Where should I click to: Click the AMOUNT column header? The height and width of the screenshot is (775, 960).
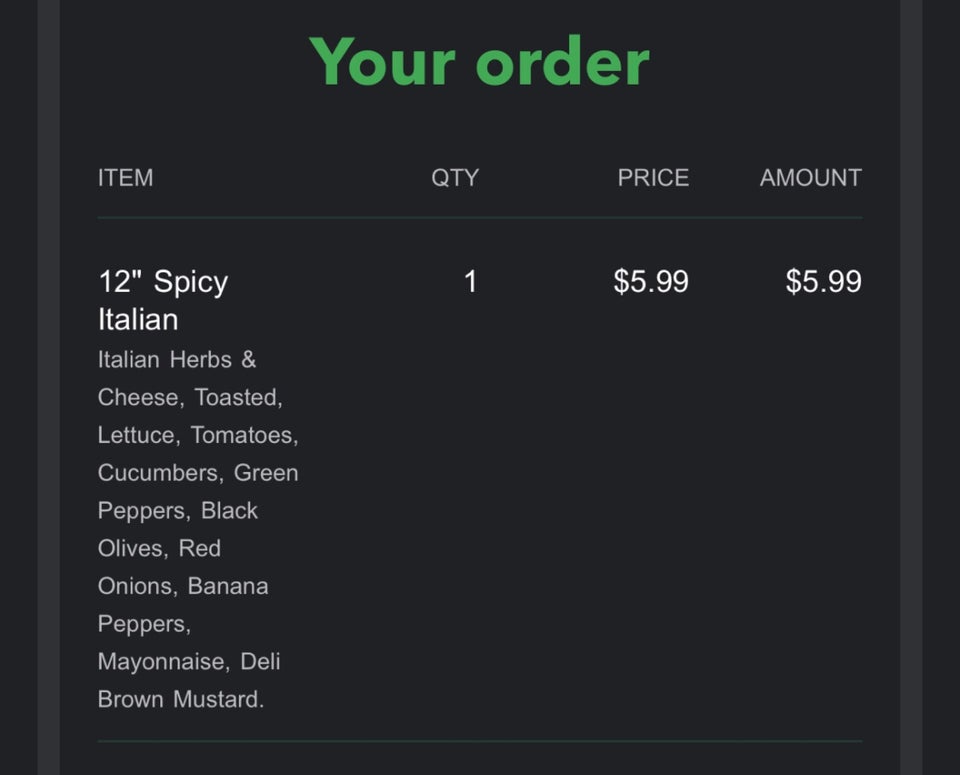tap(810, 178)
